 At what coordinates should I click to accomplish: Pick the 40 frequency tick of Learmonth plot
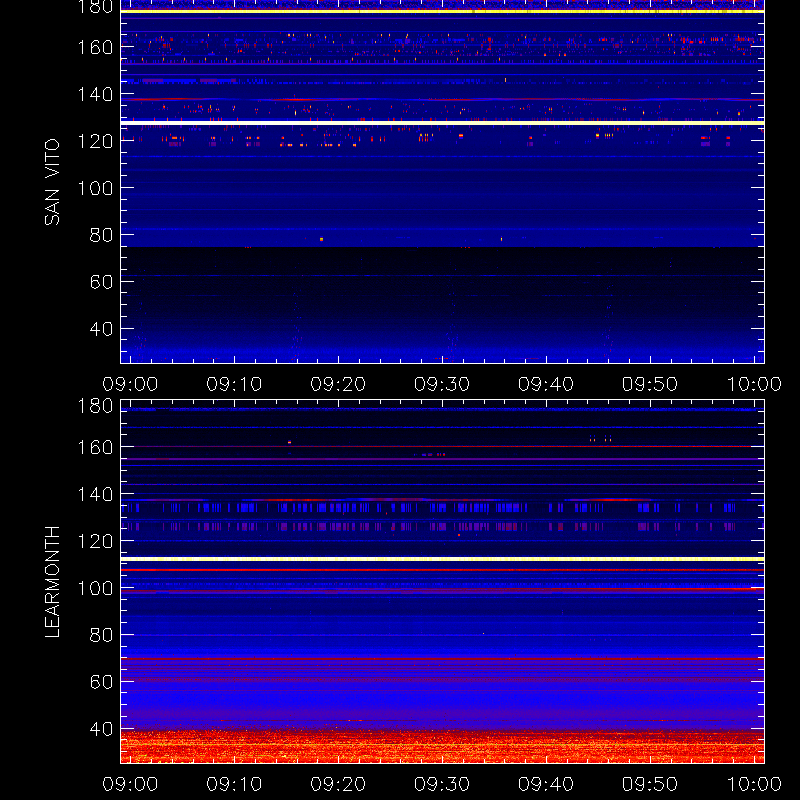pyautogui.click(x=101, y=729)
